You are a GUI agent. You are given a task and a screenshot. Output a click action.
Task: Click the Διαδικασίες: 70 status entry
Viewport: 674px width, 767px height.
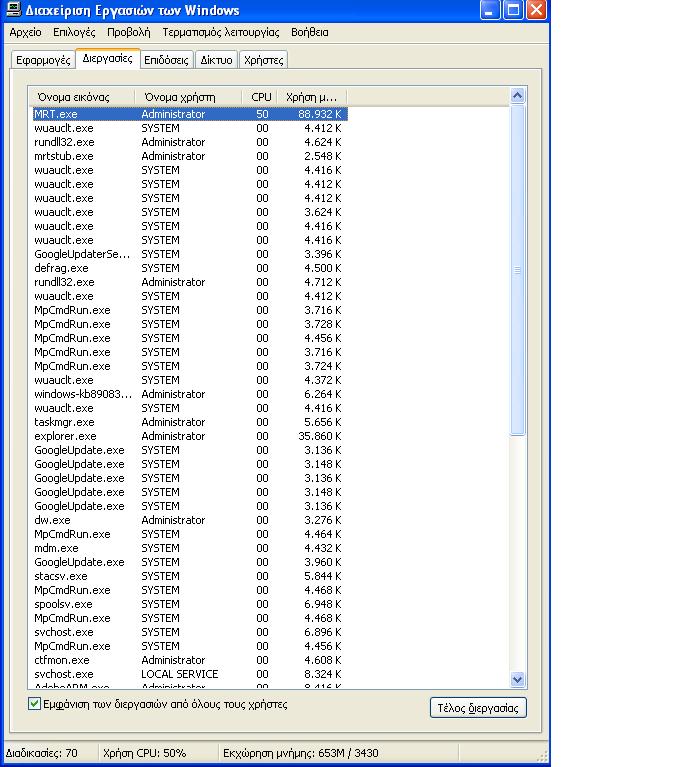tap(42, 753)
